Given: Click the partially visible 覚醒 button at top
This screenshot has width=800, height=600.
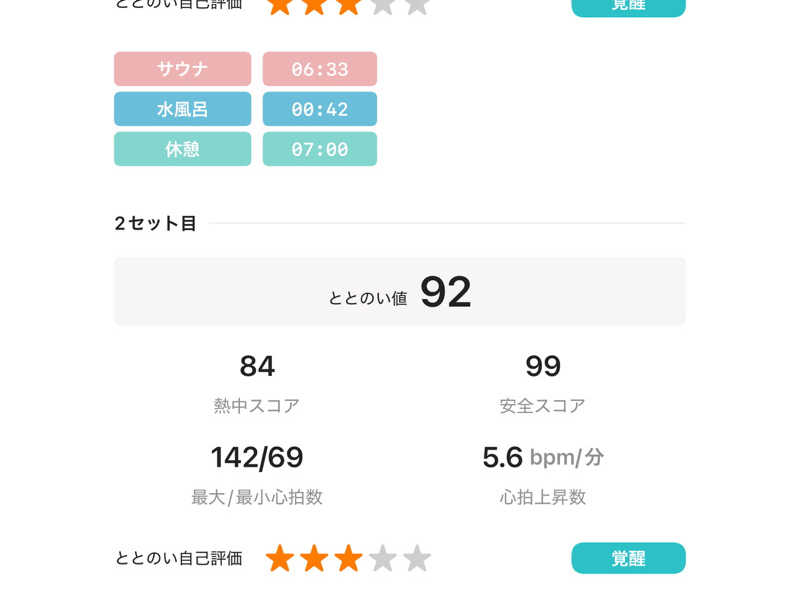Looking at the screenshot, I should (628, 7).
